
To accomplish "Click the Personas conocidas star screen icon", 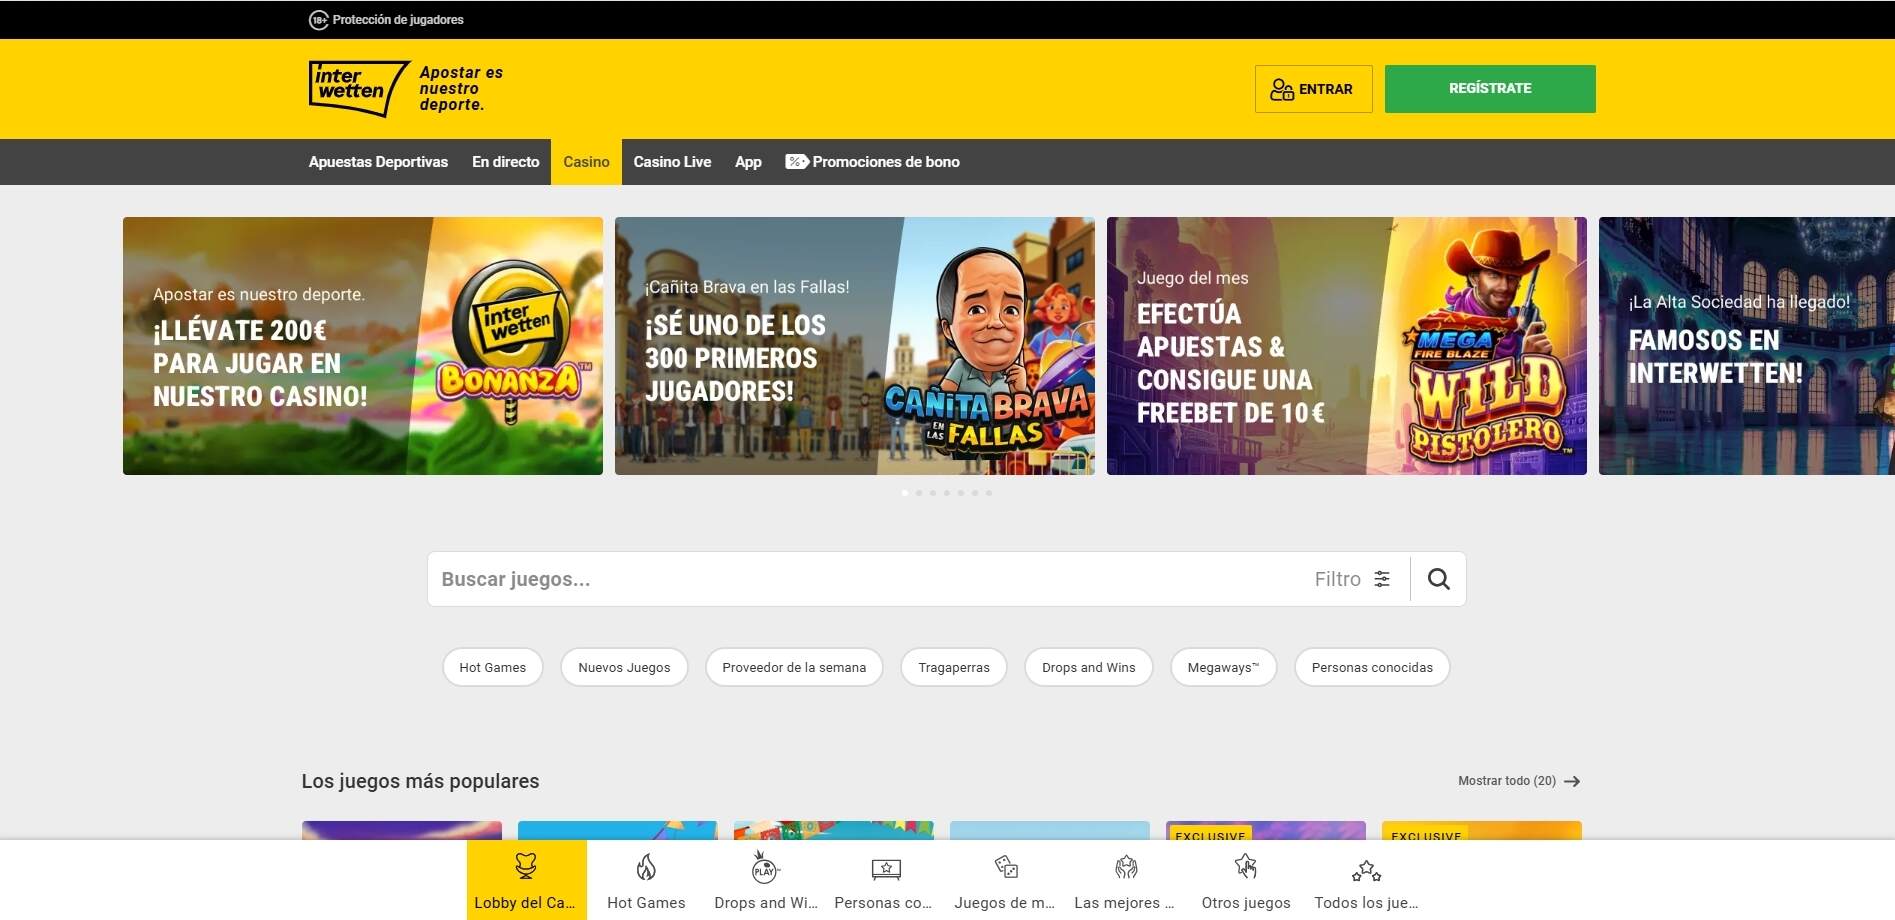I will point(886,869).
